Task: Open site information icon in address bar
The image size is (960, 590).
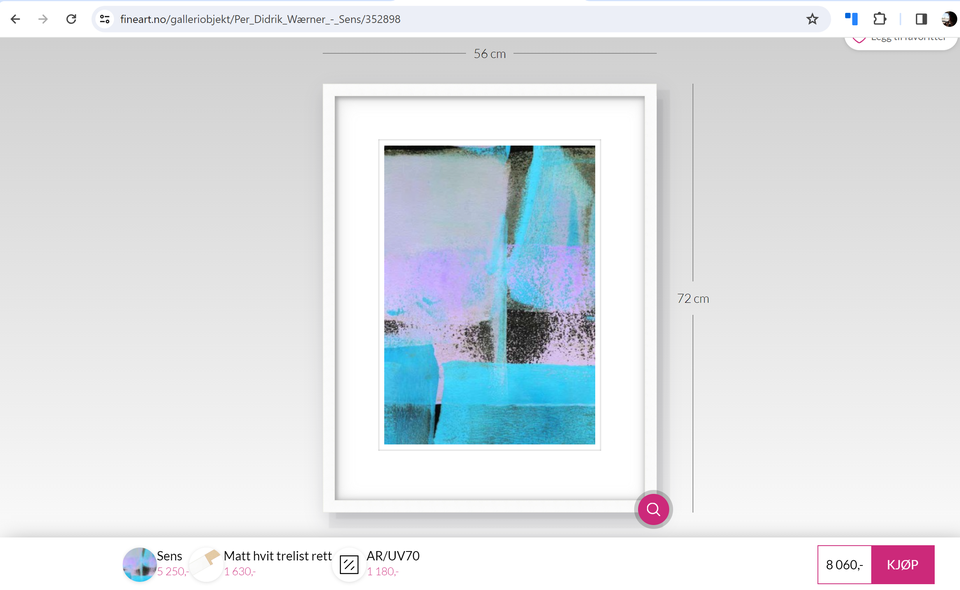Action: tap(105, 19)
